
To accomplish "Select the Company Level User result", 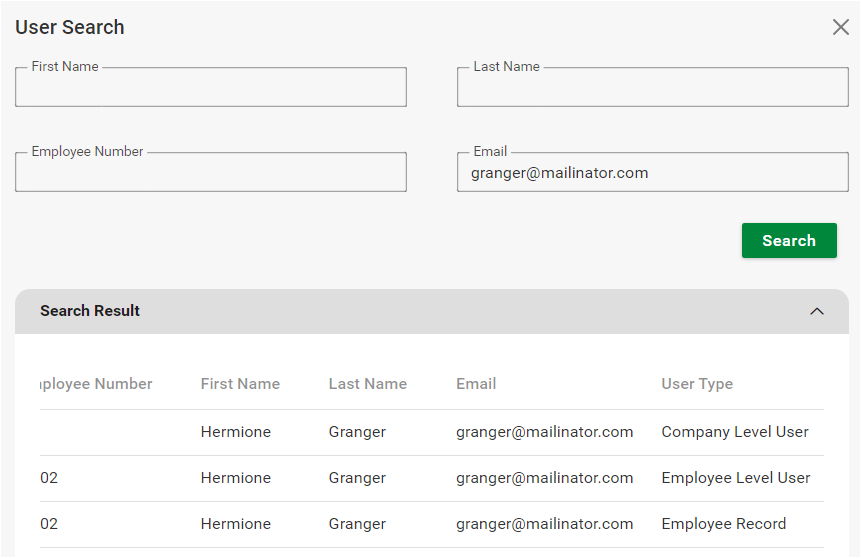I will point(735,432).
